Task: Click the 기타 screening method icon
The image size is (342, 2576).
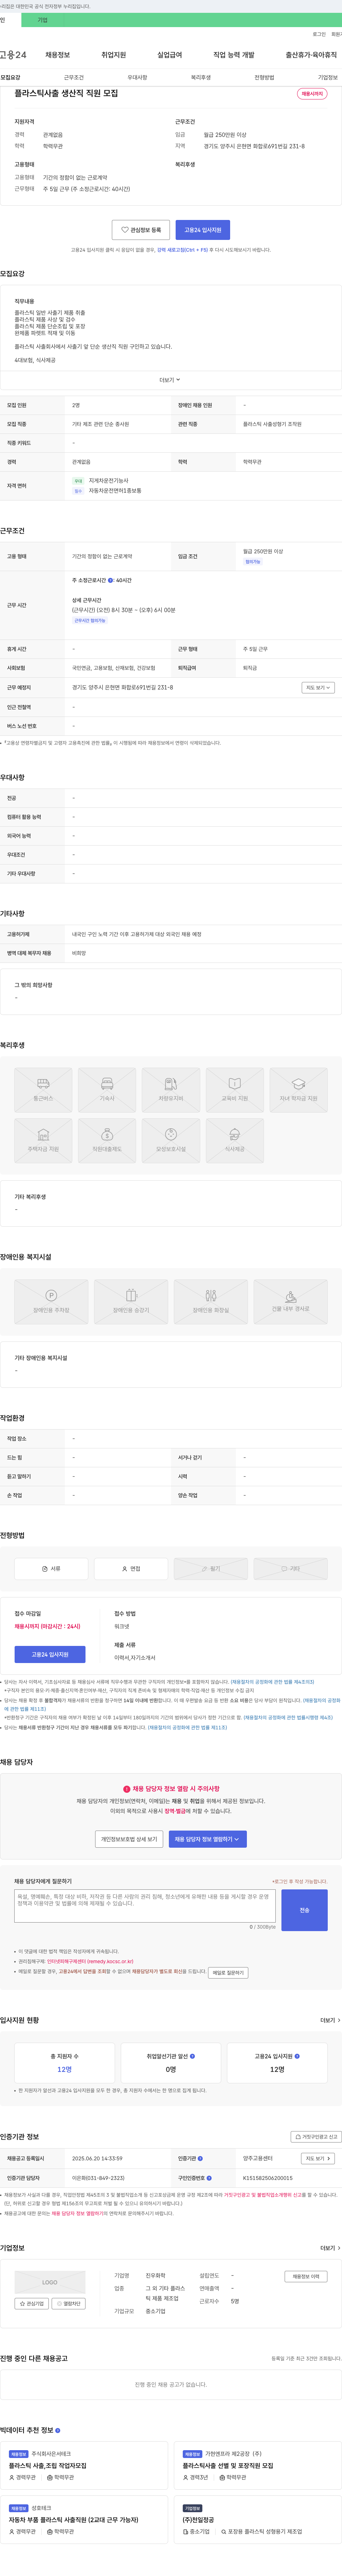Action: coord(291,1569)
